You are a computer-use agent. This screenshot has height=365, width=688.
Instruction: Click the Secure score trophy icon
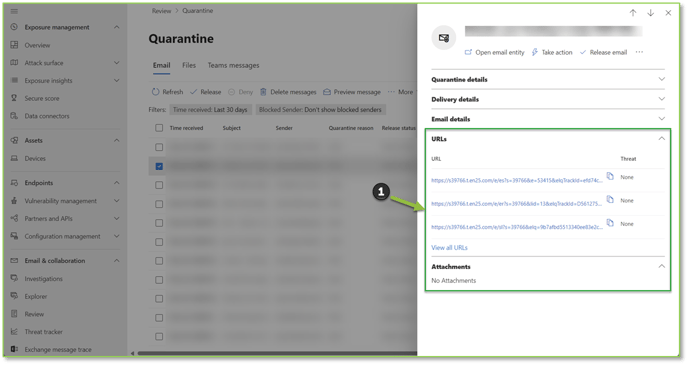tap(14, 98)
